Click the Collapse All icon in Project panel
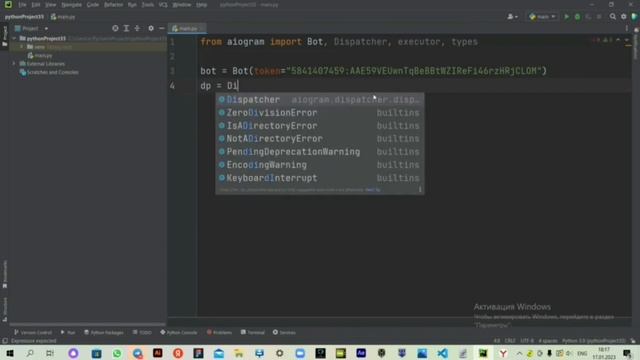 pyautogui.click(x=137, y=28)
